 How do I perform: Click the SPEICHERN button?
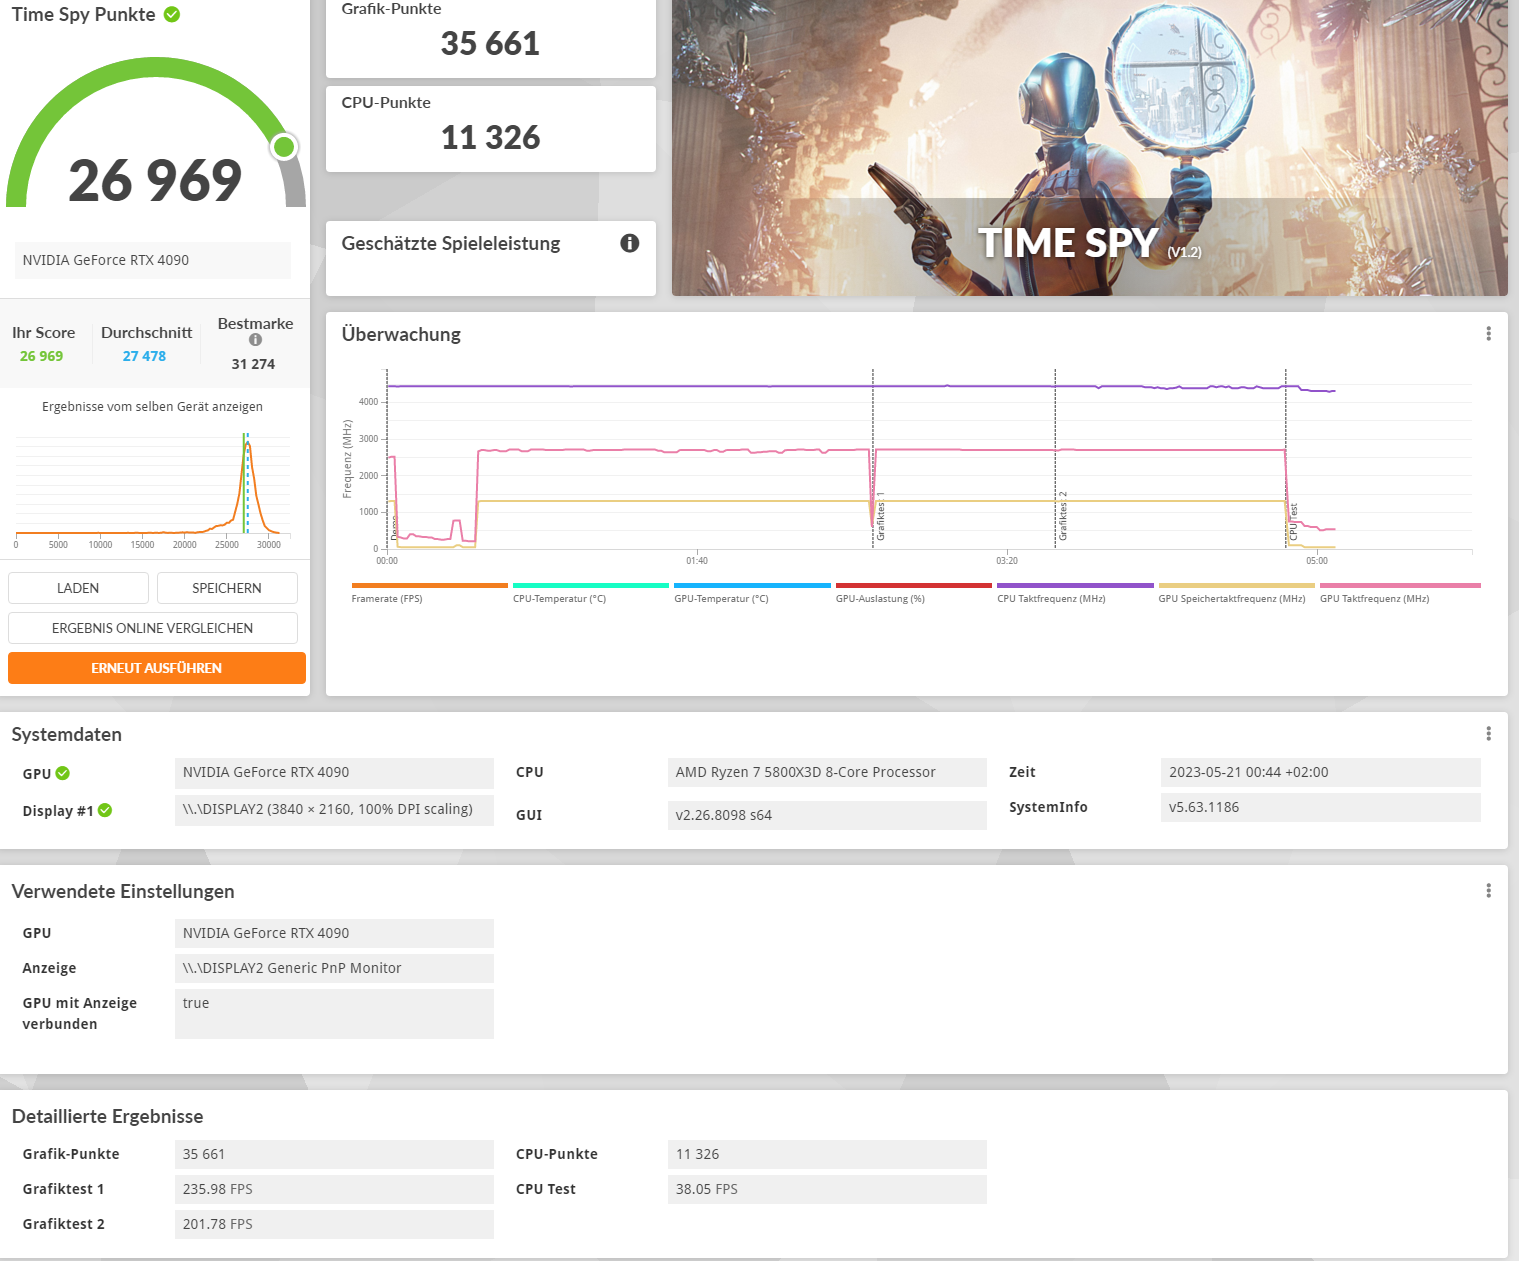226,587
